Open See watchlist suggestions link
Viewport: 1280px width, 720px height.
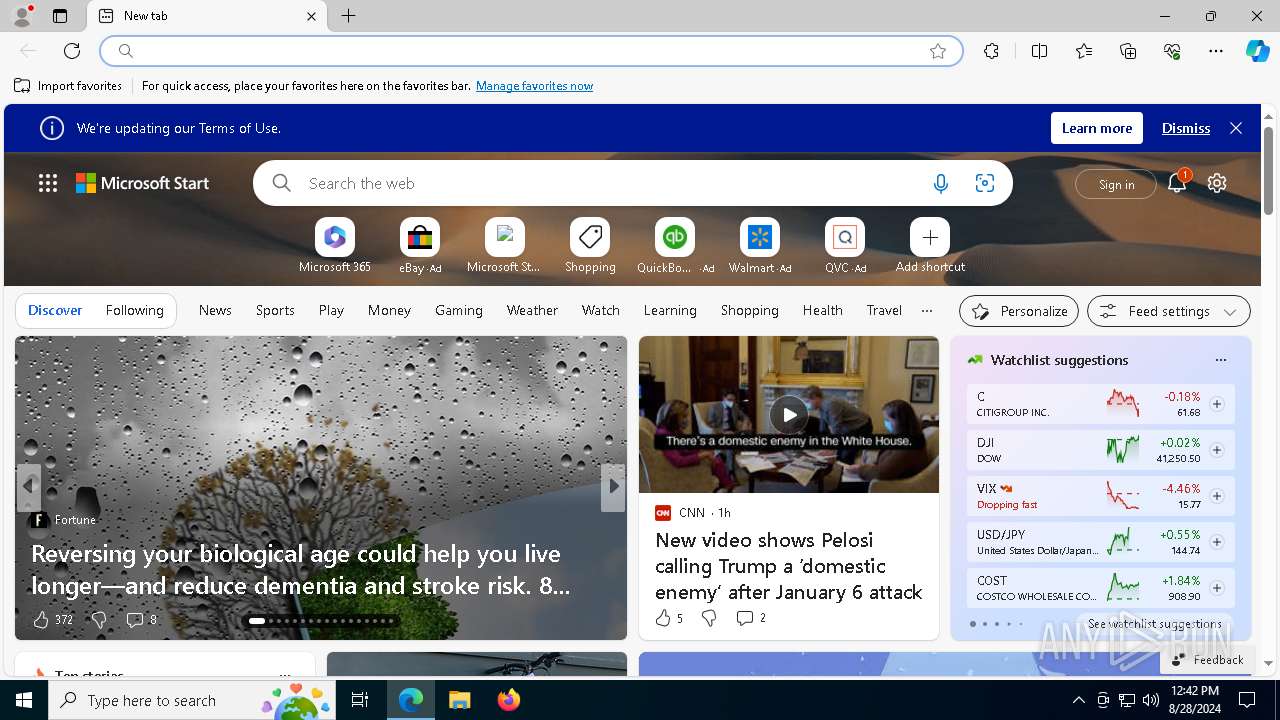click(x=1155, y=623)
